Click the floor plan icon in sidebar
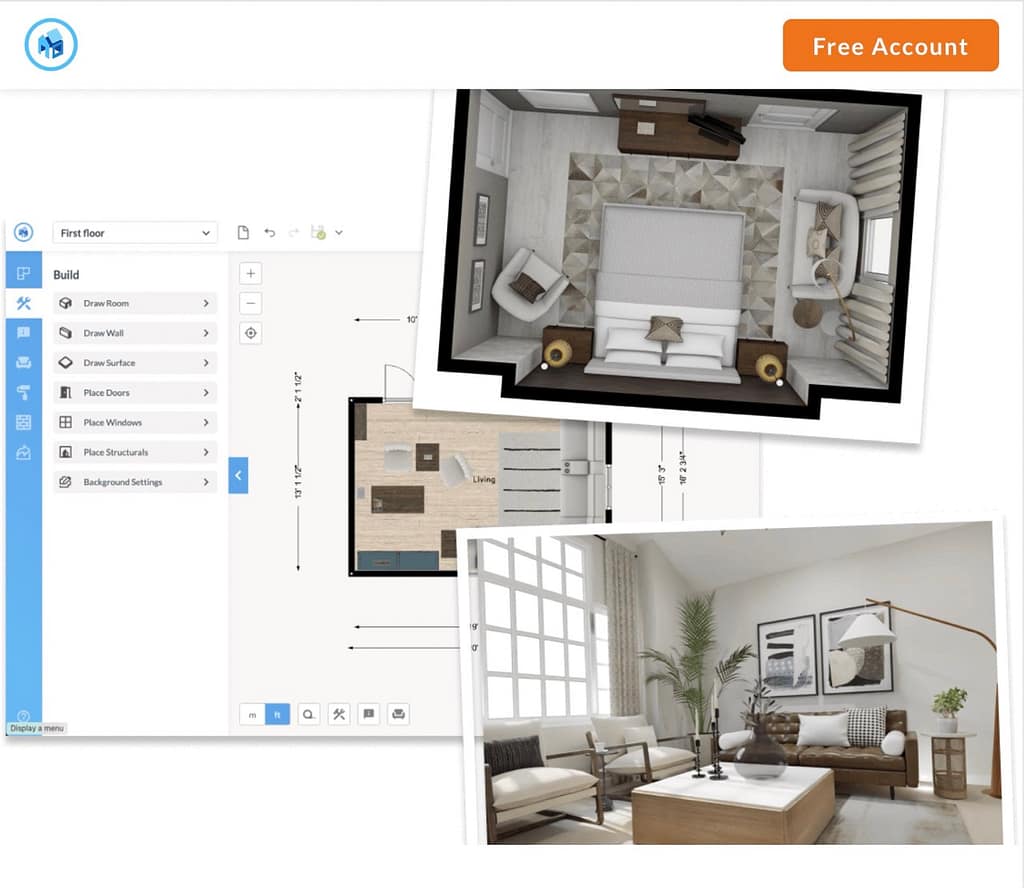 tap(23, 273)
